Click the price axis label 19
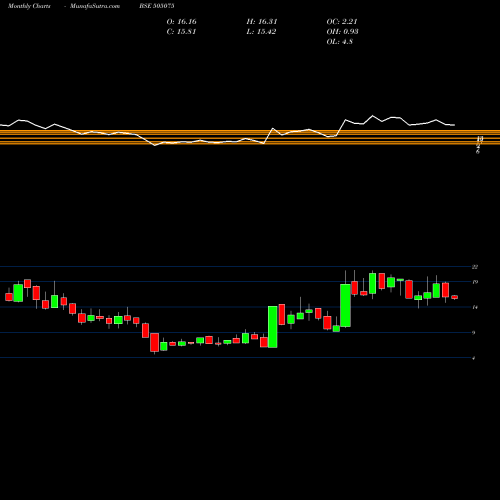The image size is (500, 500). tap(475, 282)
